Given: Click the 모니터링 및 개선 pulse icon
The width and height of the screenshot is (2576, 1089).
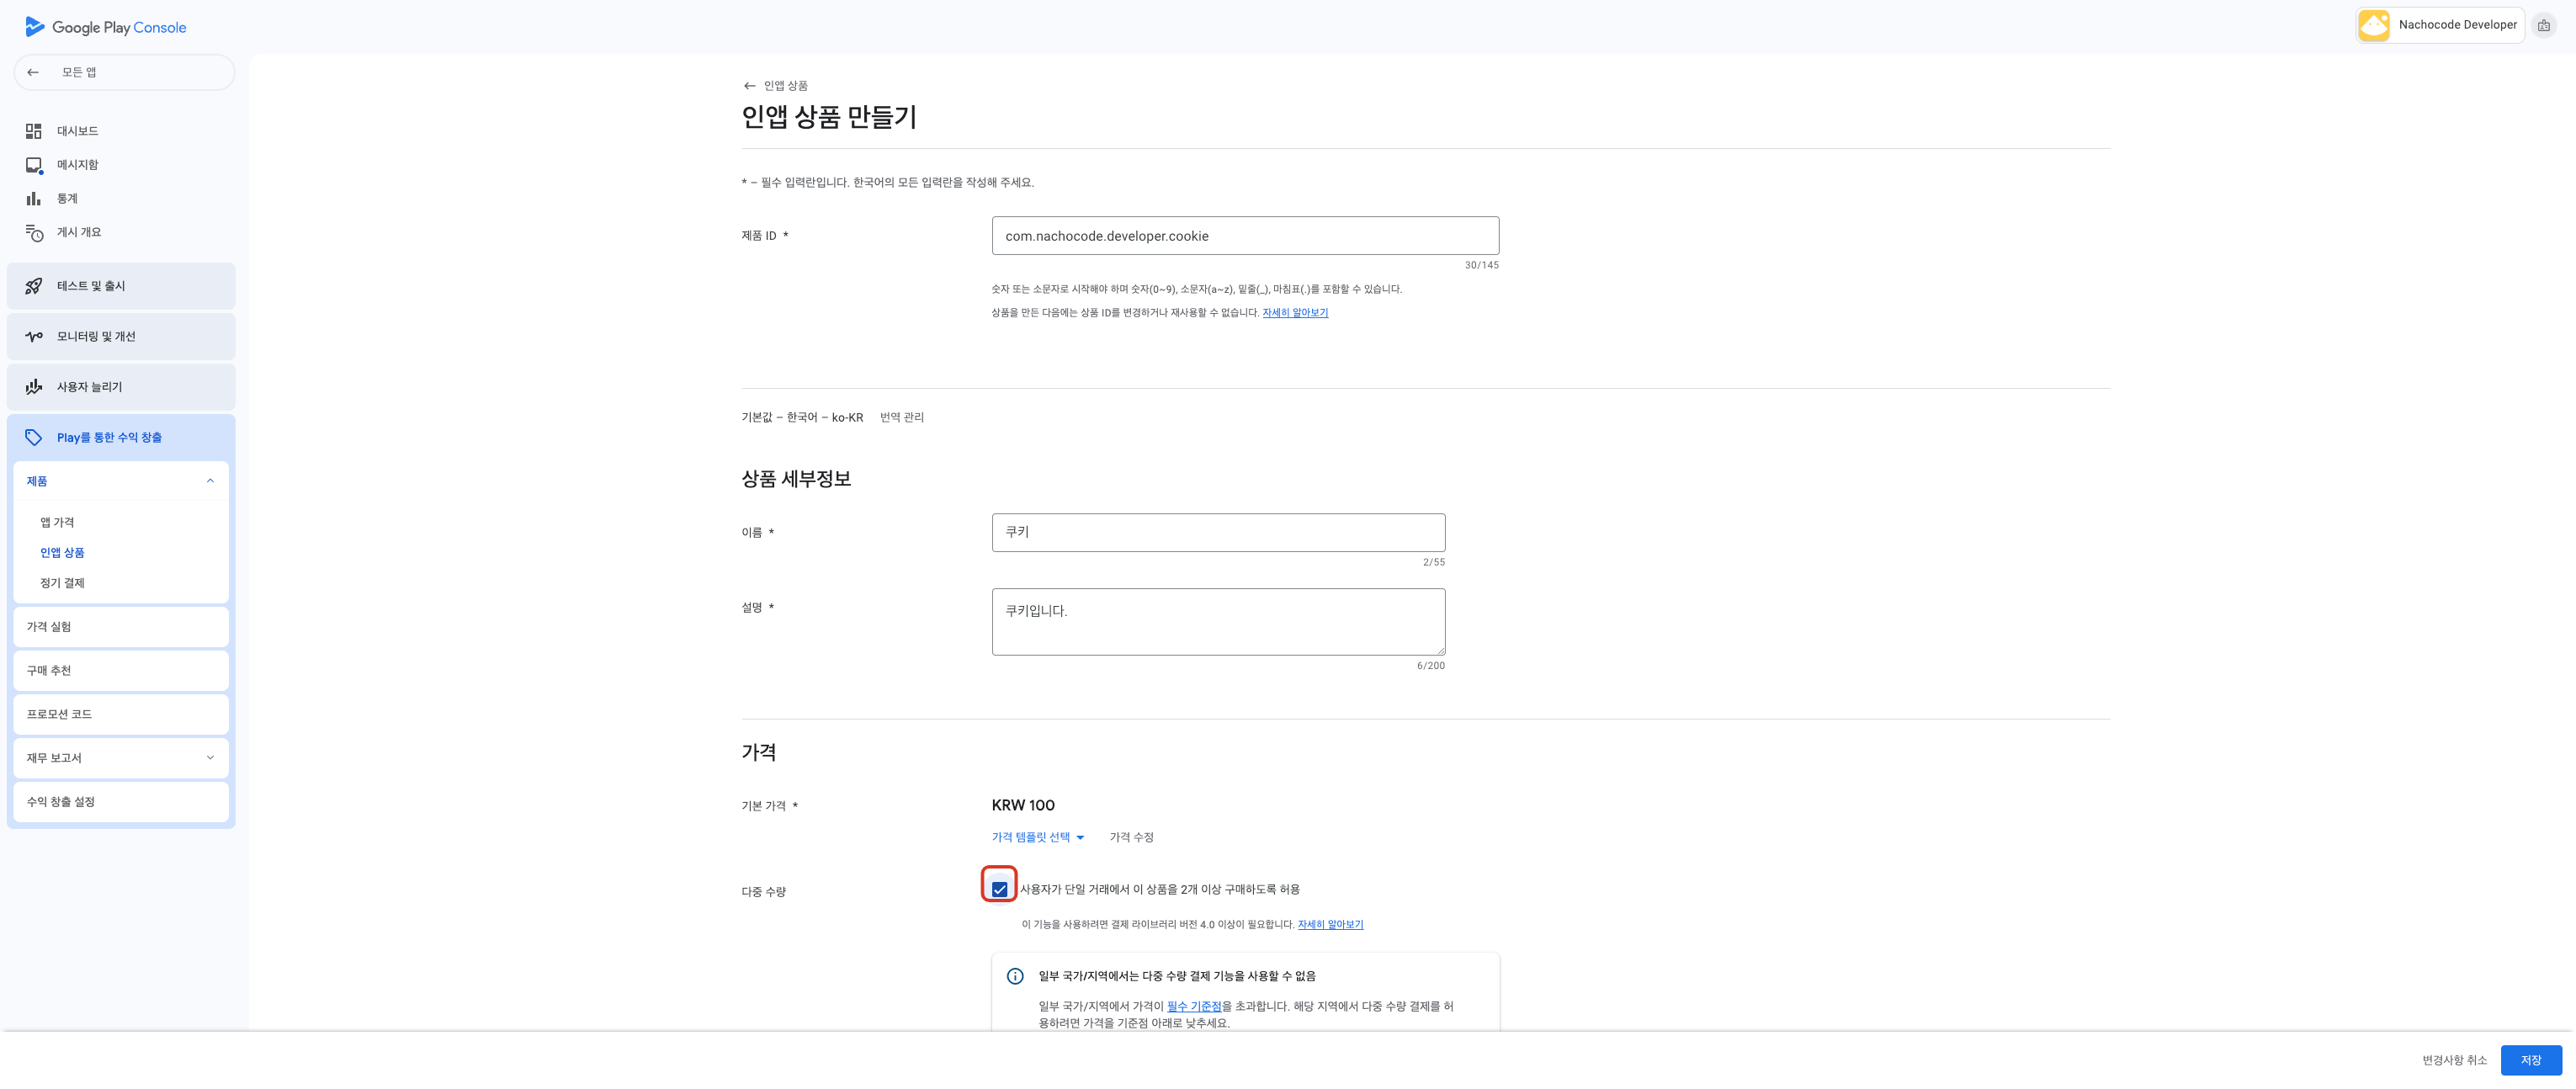Looking at the screenshot, I should 34,336.
